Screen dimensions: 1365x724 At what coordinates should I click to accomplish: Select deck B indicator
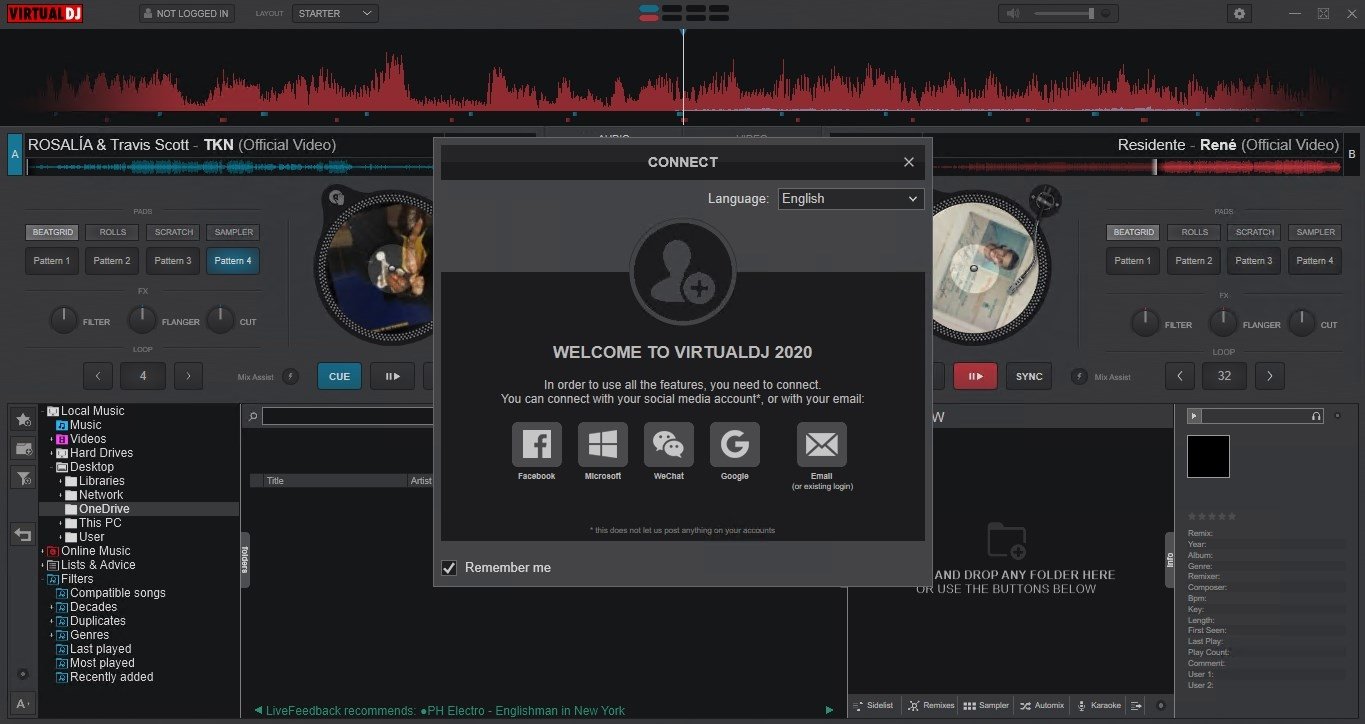(1352, 154)
